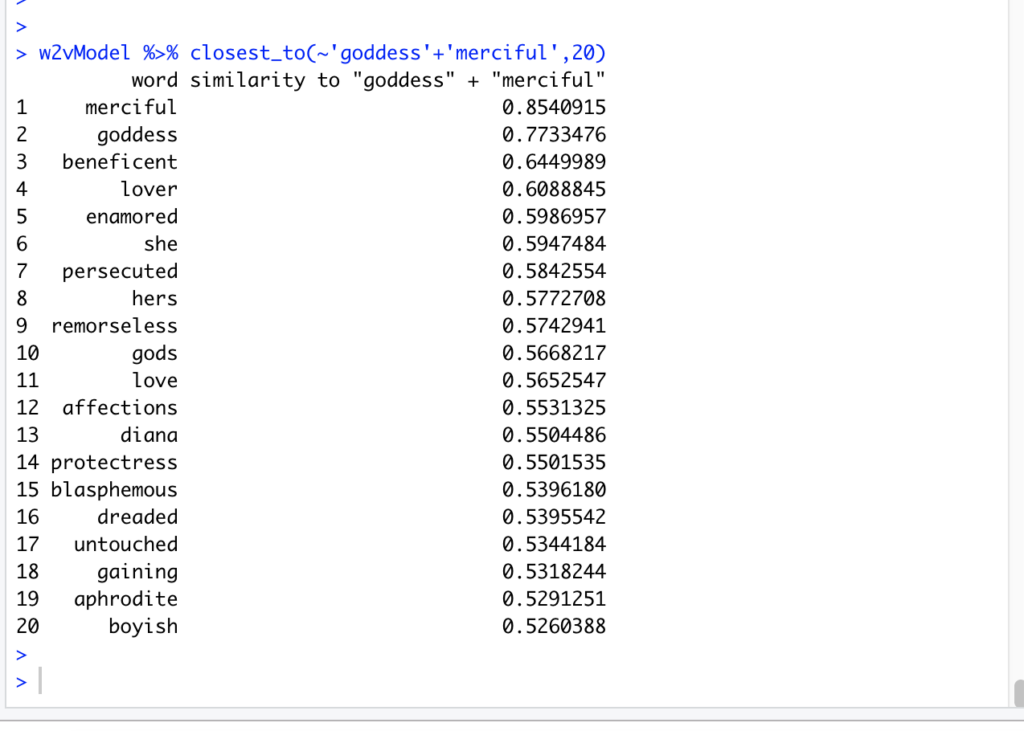Click the word 'aphrodite' in row 19
This screenshot has width=1024, height=731.
pos(125,599)
